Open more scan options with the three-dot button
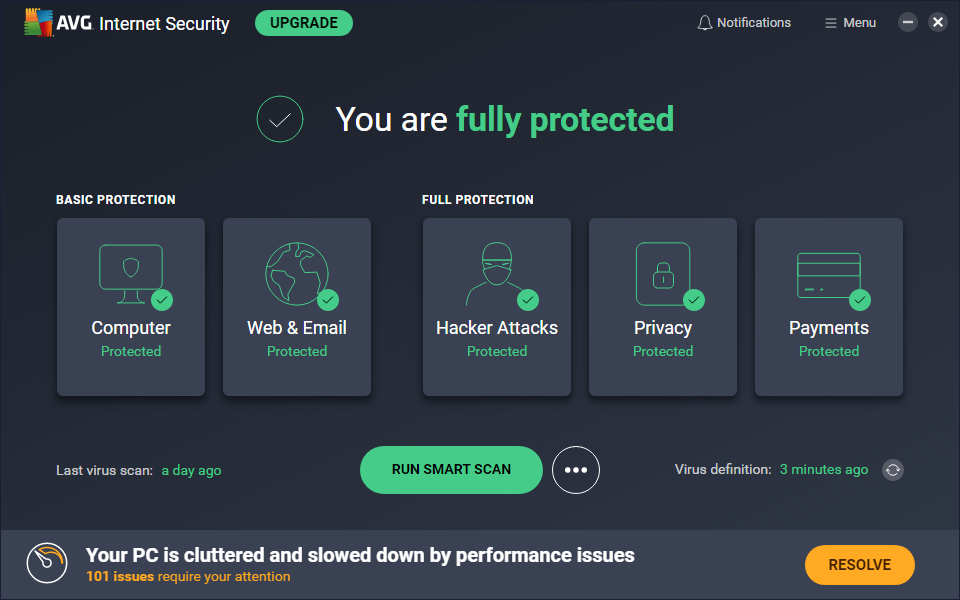This screenshot has width=960, height=600. pyautogui.click(x=576, y=470)
